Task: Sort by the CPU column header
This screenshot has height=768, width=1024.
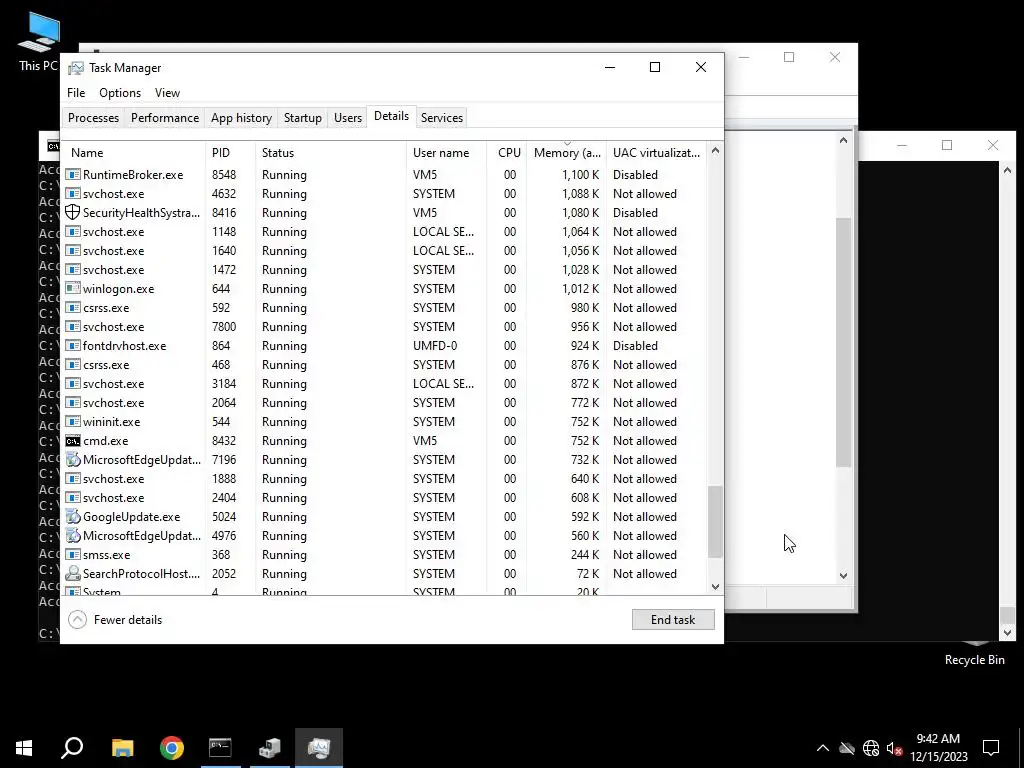Action: pyautogui.click(x=507, y=153)
